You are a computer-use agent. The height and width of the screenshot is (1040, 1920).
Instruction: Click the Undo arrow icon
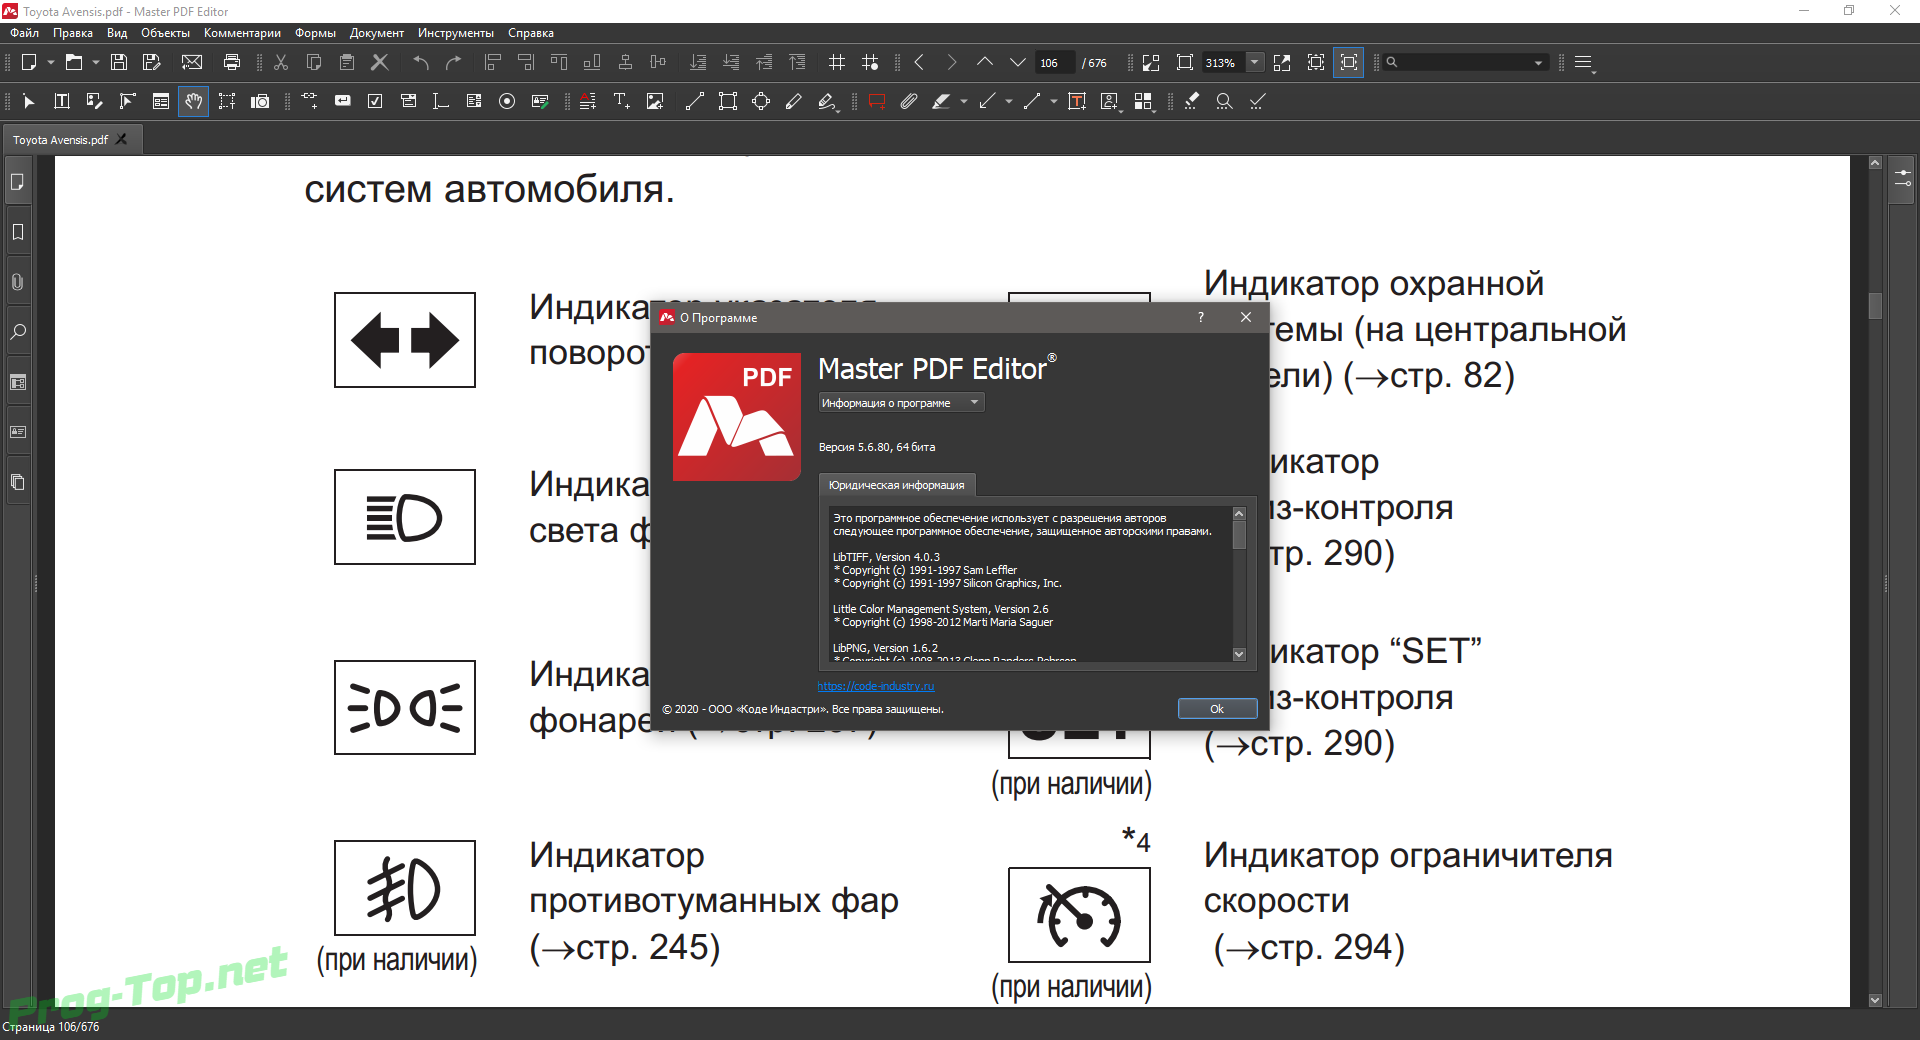tap(421, 62)
